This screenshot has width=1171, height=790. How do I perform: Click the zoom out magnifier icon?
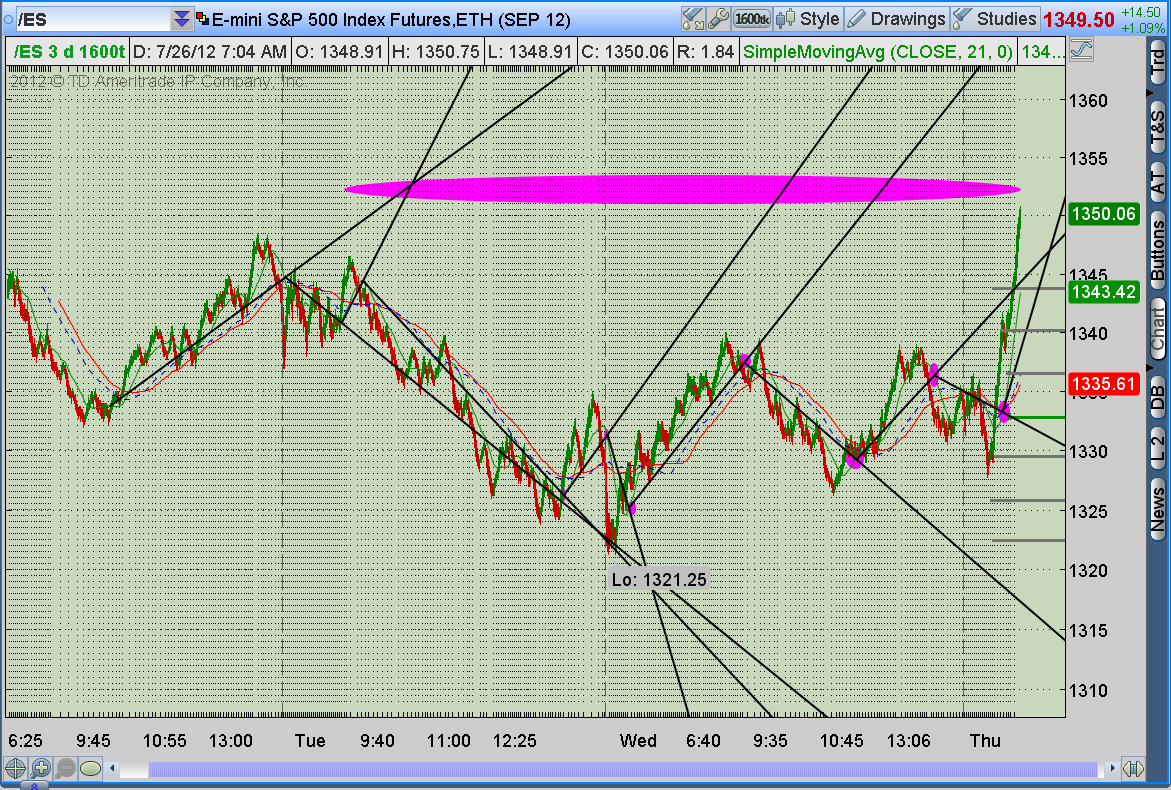pos(65,768)
